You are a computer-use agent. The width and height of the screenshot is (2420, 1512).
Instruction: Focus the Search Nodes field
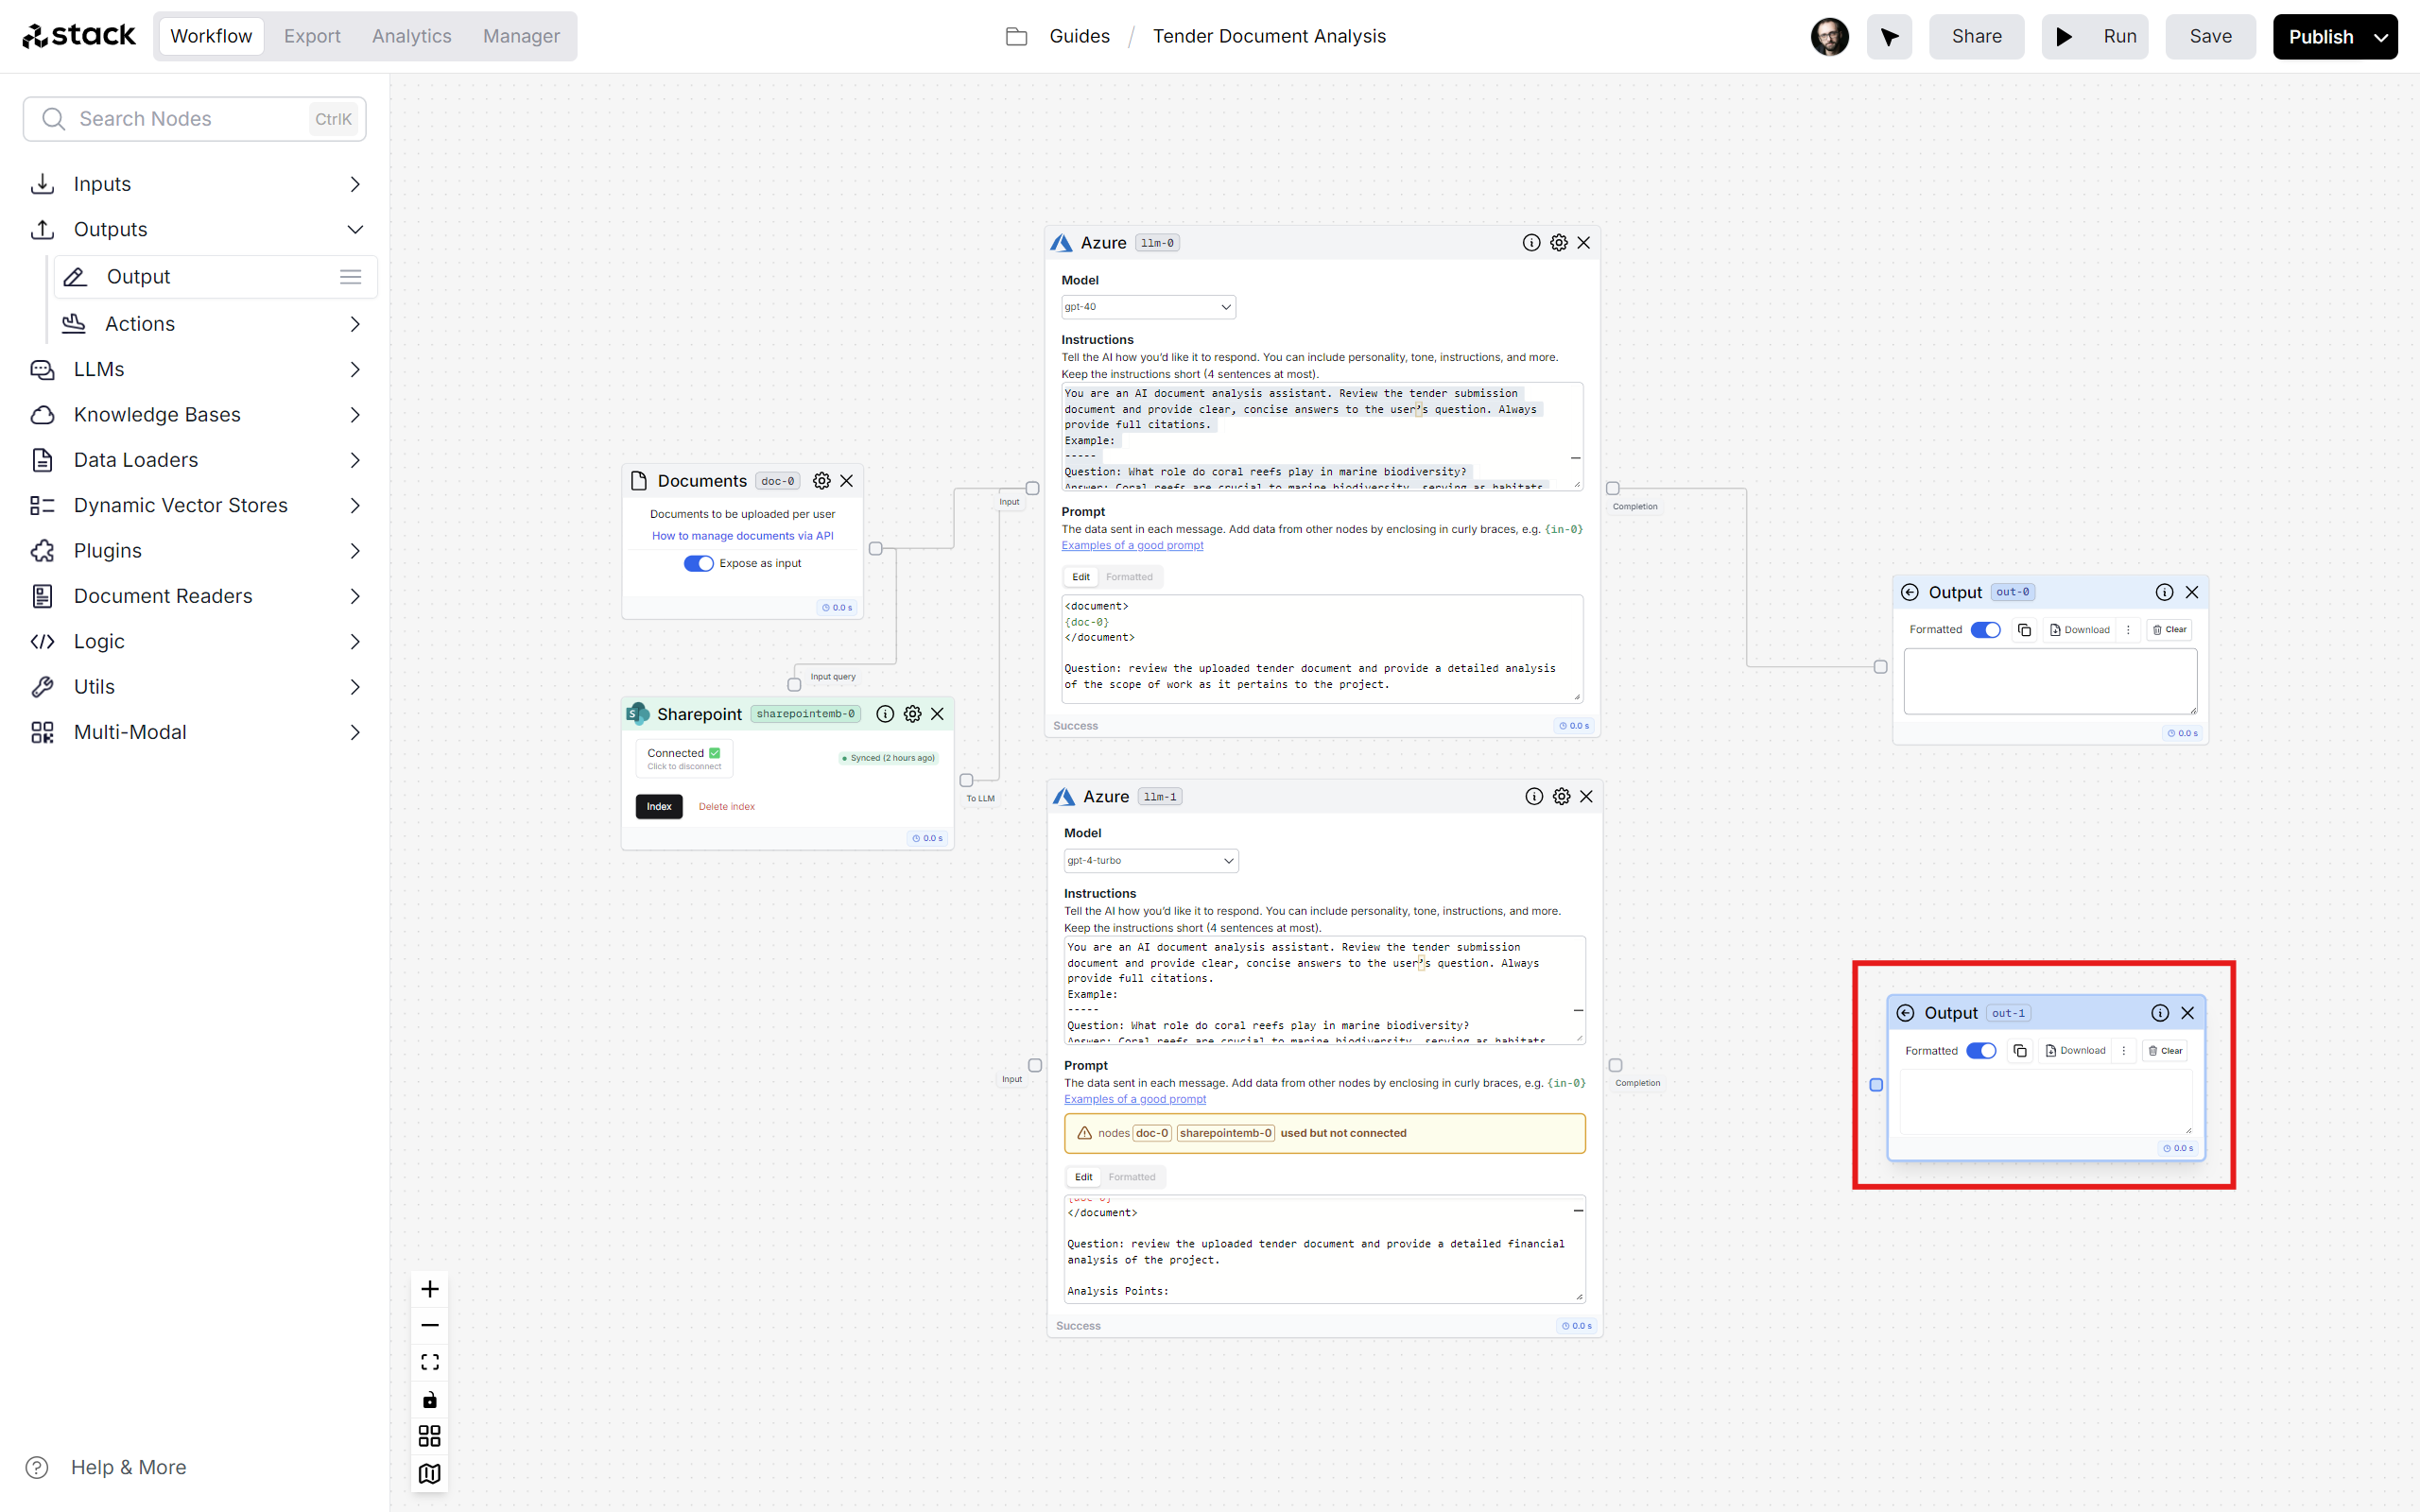(195, 119)
